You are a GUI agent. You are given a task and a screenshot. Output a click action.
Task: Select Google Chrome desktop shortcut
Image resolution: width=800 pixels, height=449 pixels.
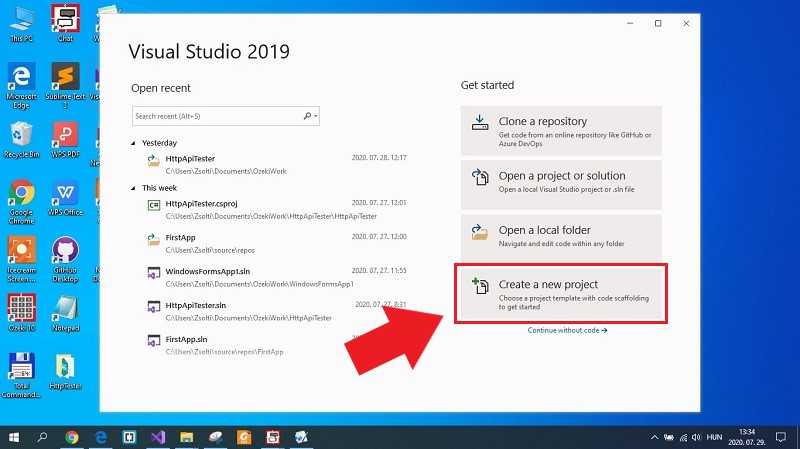pyautogui.click(x=21, y=202)
